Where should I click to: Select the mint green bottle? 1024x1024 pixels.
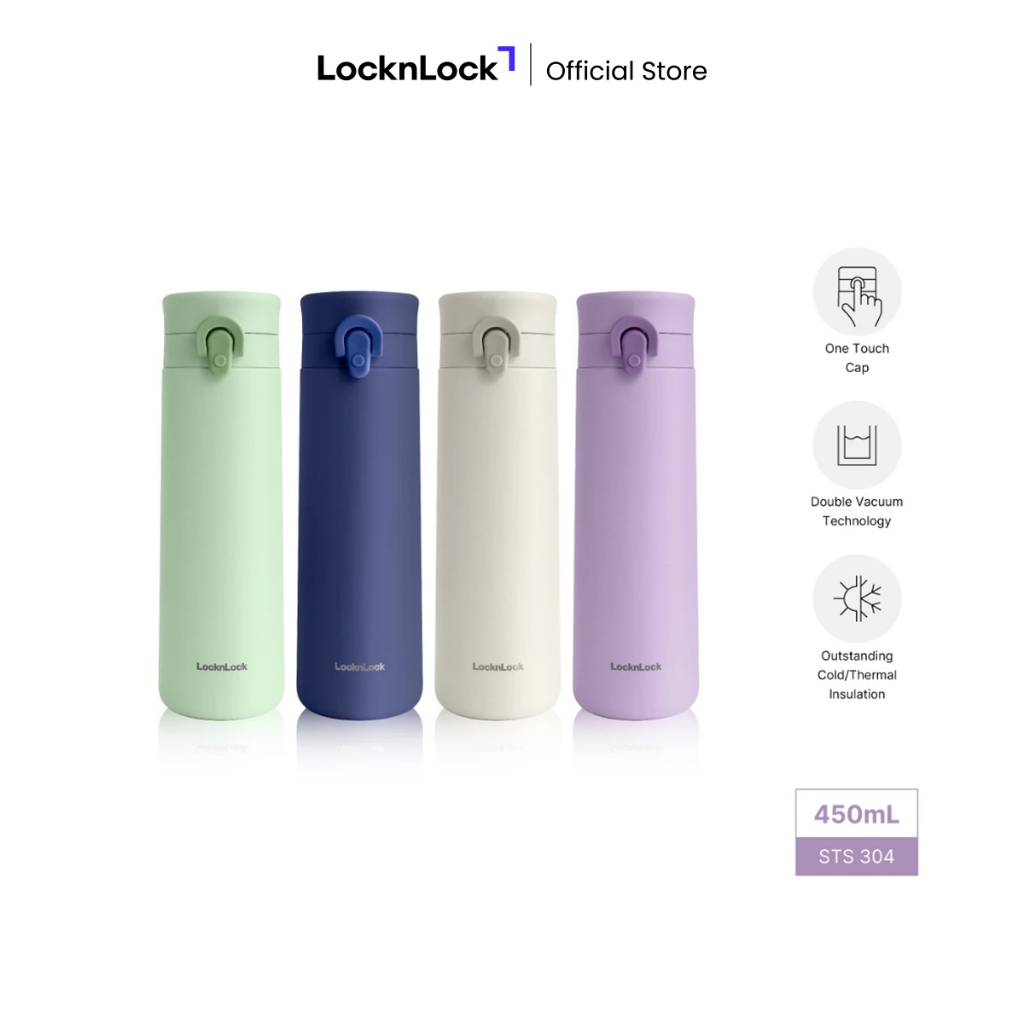pyautogui.click(x=221, y=506)
